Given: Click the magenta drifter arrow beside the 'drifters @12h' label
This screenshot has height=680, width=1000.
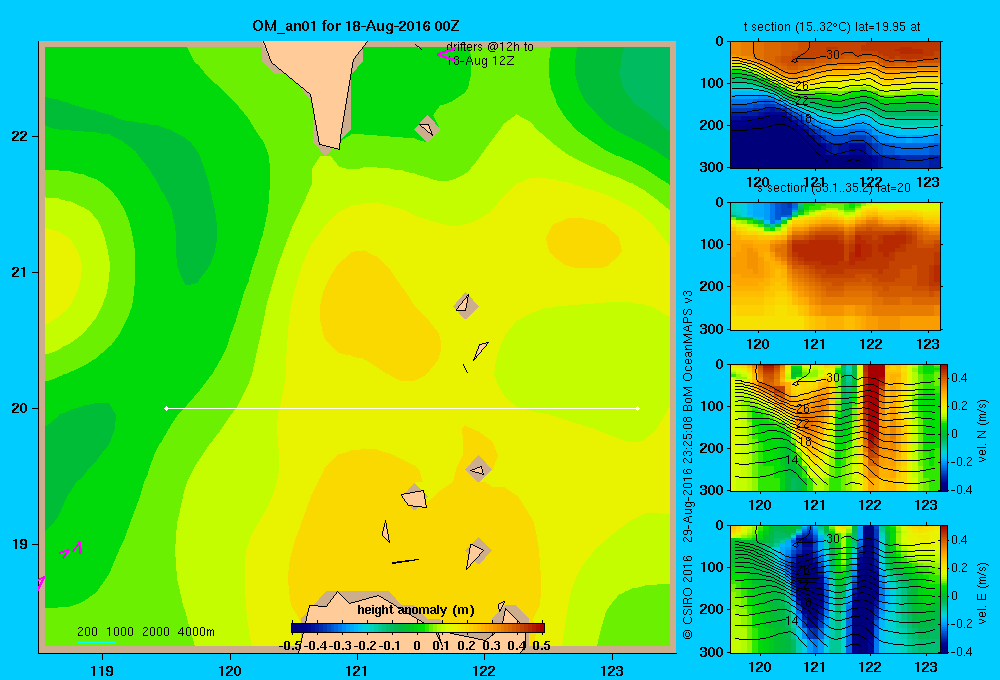Looking at the screenshot, I should 446,55.
